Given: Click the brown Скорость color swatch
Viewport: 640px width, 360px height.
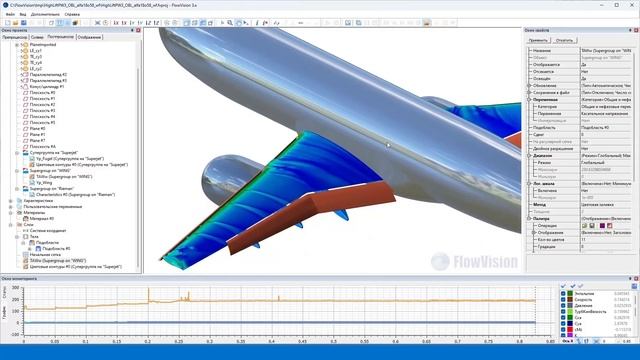Looking at the screenshot, I should [x=570, y=300].
